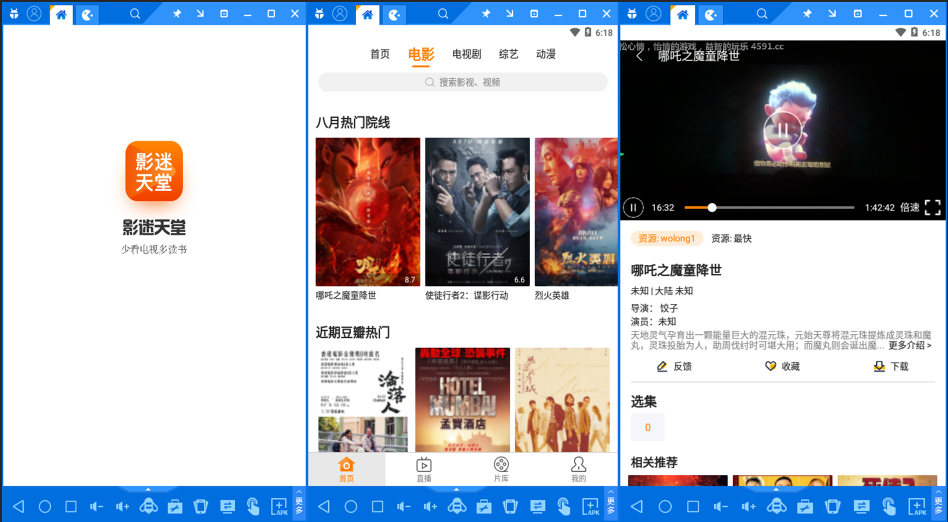Switch to the 首页 top tab
This screenshot has width=948, height=522.
coord(380,54)
